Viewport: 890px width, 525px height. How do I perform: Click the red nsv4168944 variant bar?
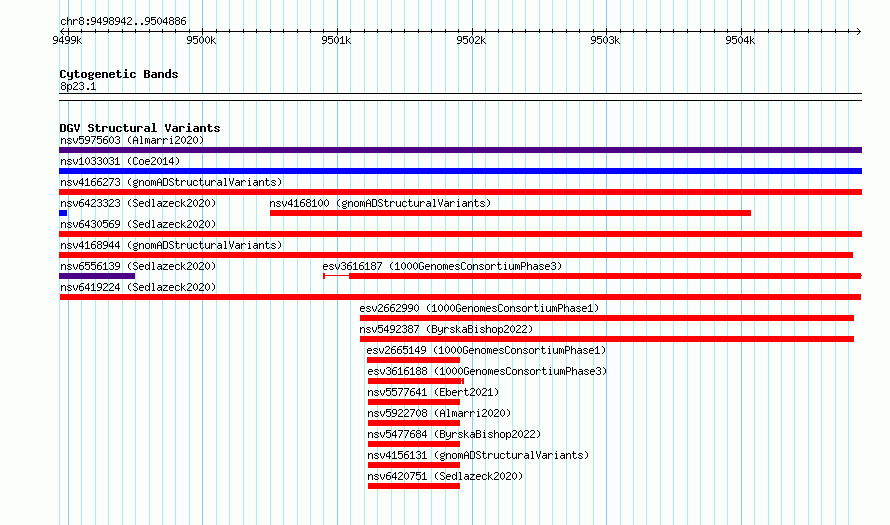456,255
